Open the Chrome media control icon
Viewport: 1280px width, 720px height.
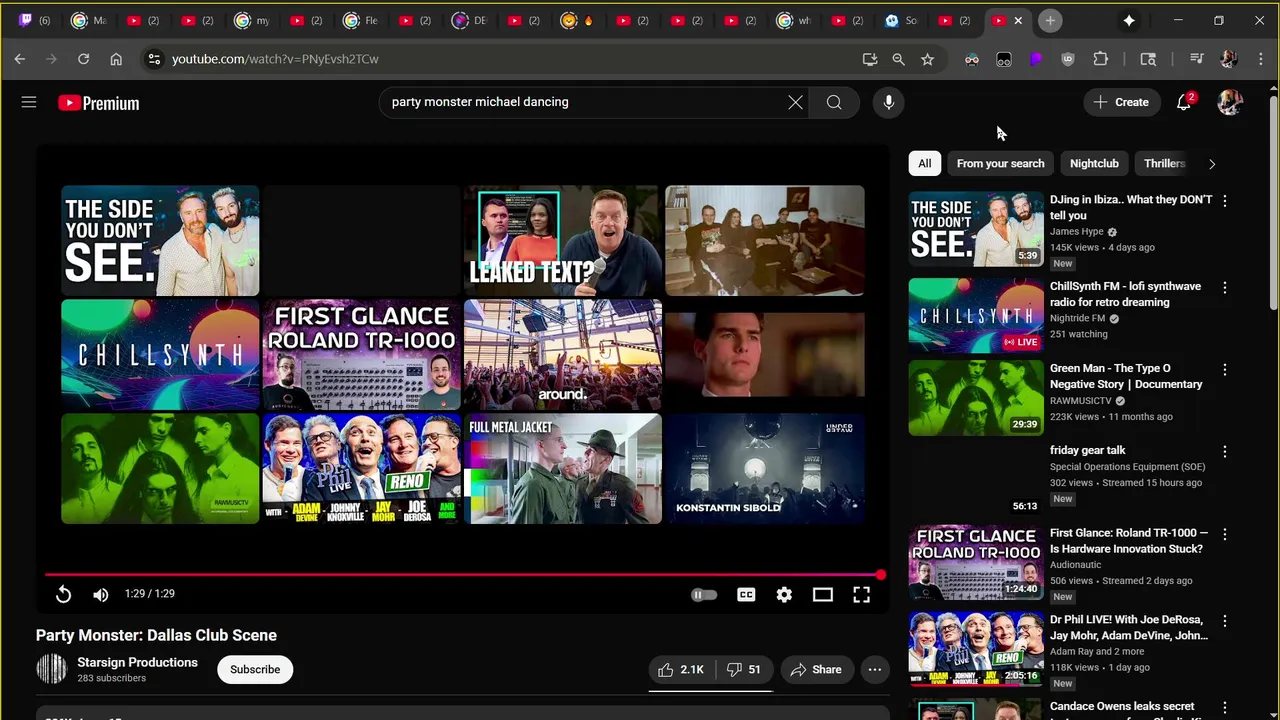1196,59
